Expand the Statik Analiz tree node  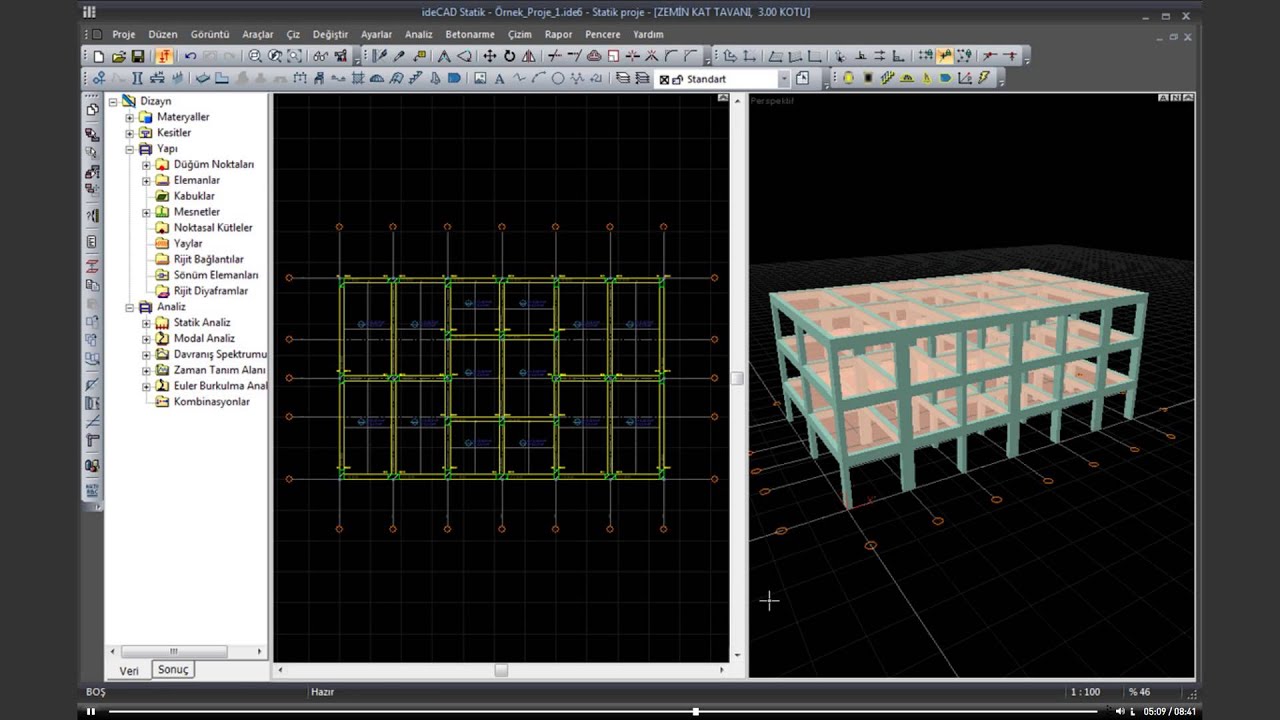click(146, 323)
